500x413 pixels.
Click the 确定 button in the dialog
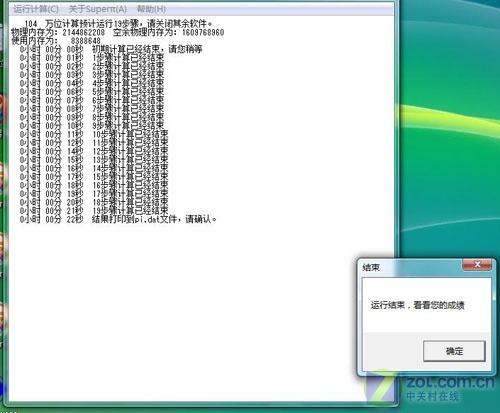pyautogui.click(x=454, y=351)
